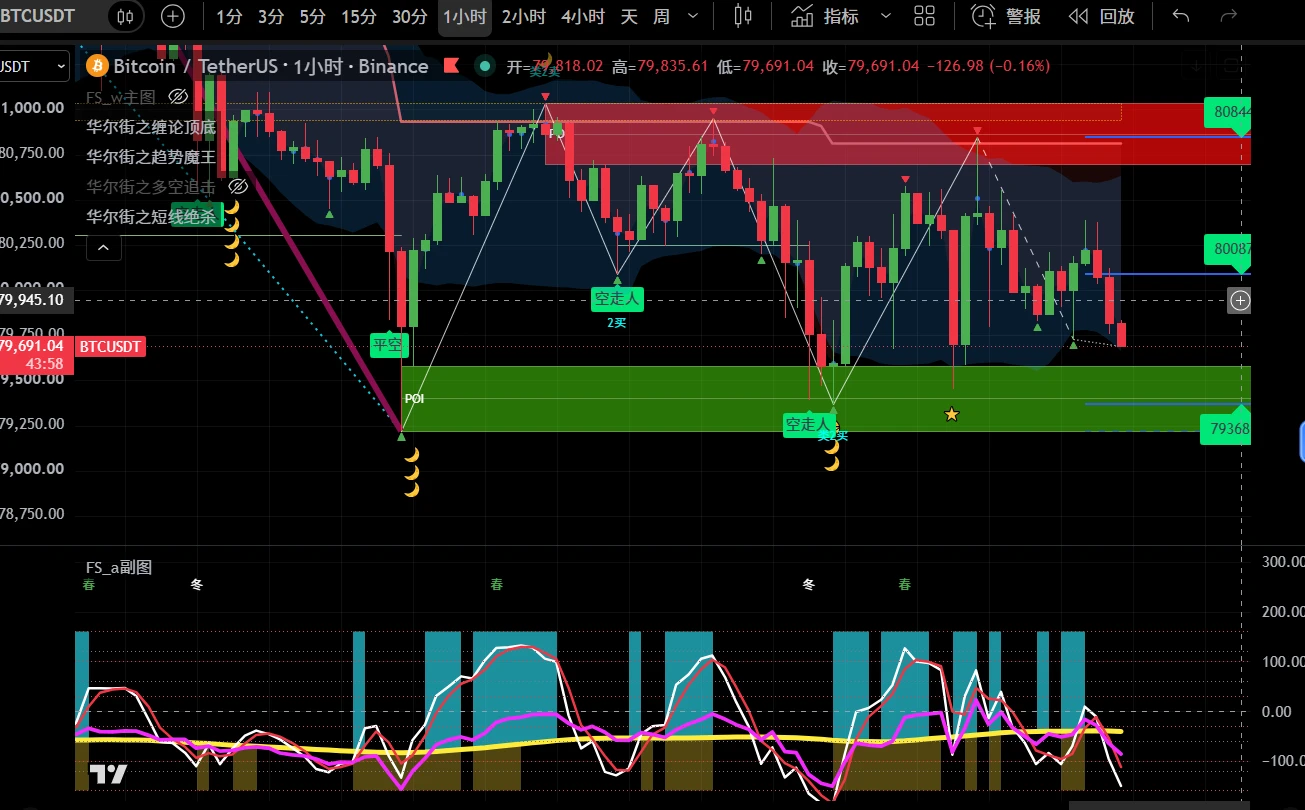
Task: Click the green market status dot
Action: click(485, 66)
